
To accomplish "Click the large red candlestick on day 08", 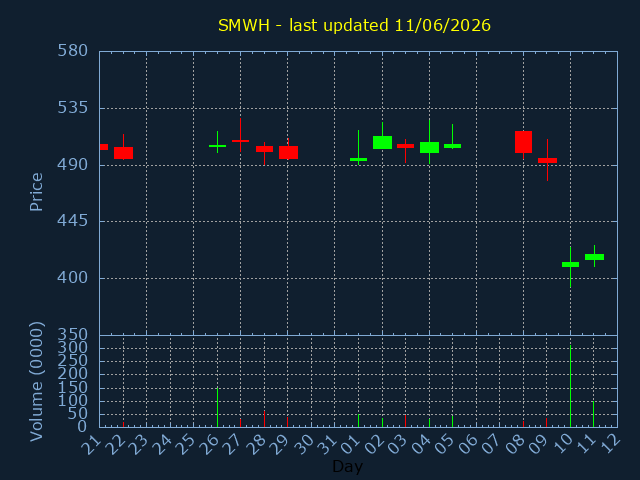I will click(x=523, y=142).
